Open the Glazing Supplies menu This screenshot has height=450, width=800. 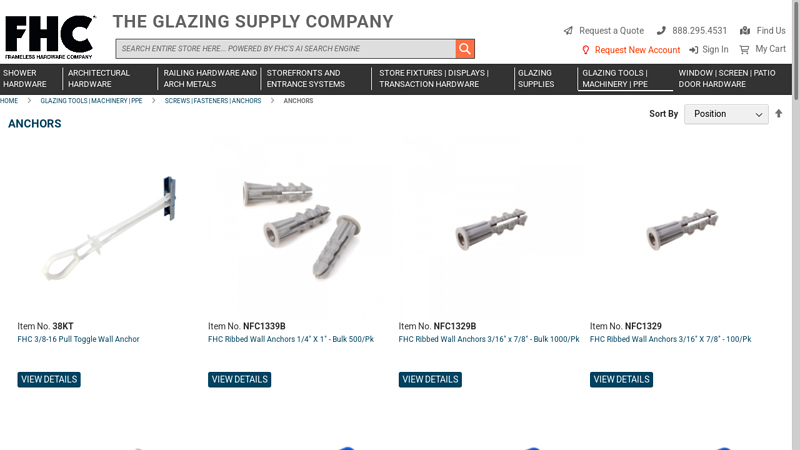(x=536, y=79)
